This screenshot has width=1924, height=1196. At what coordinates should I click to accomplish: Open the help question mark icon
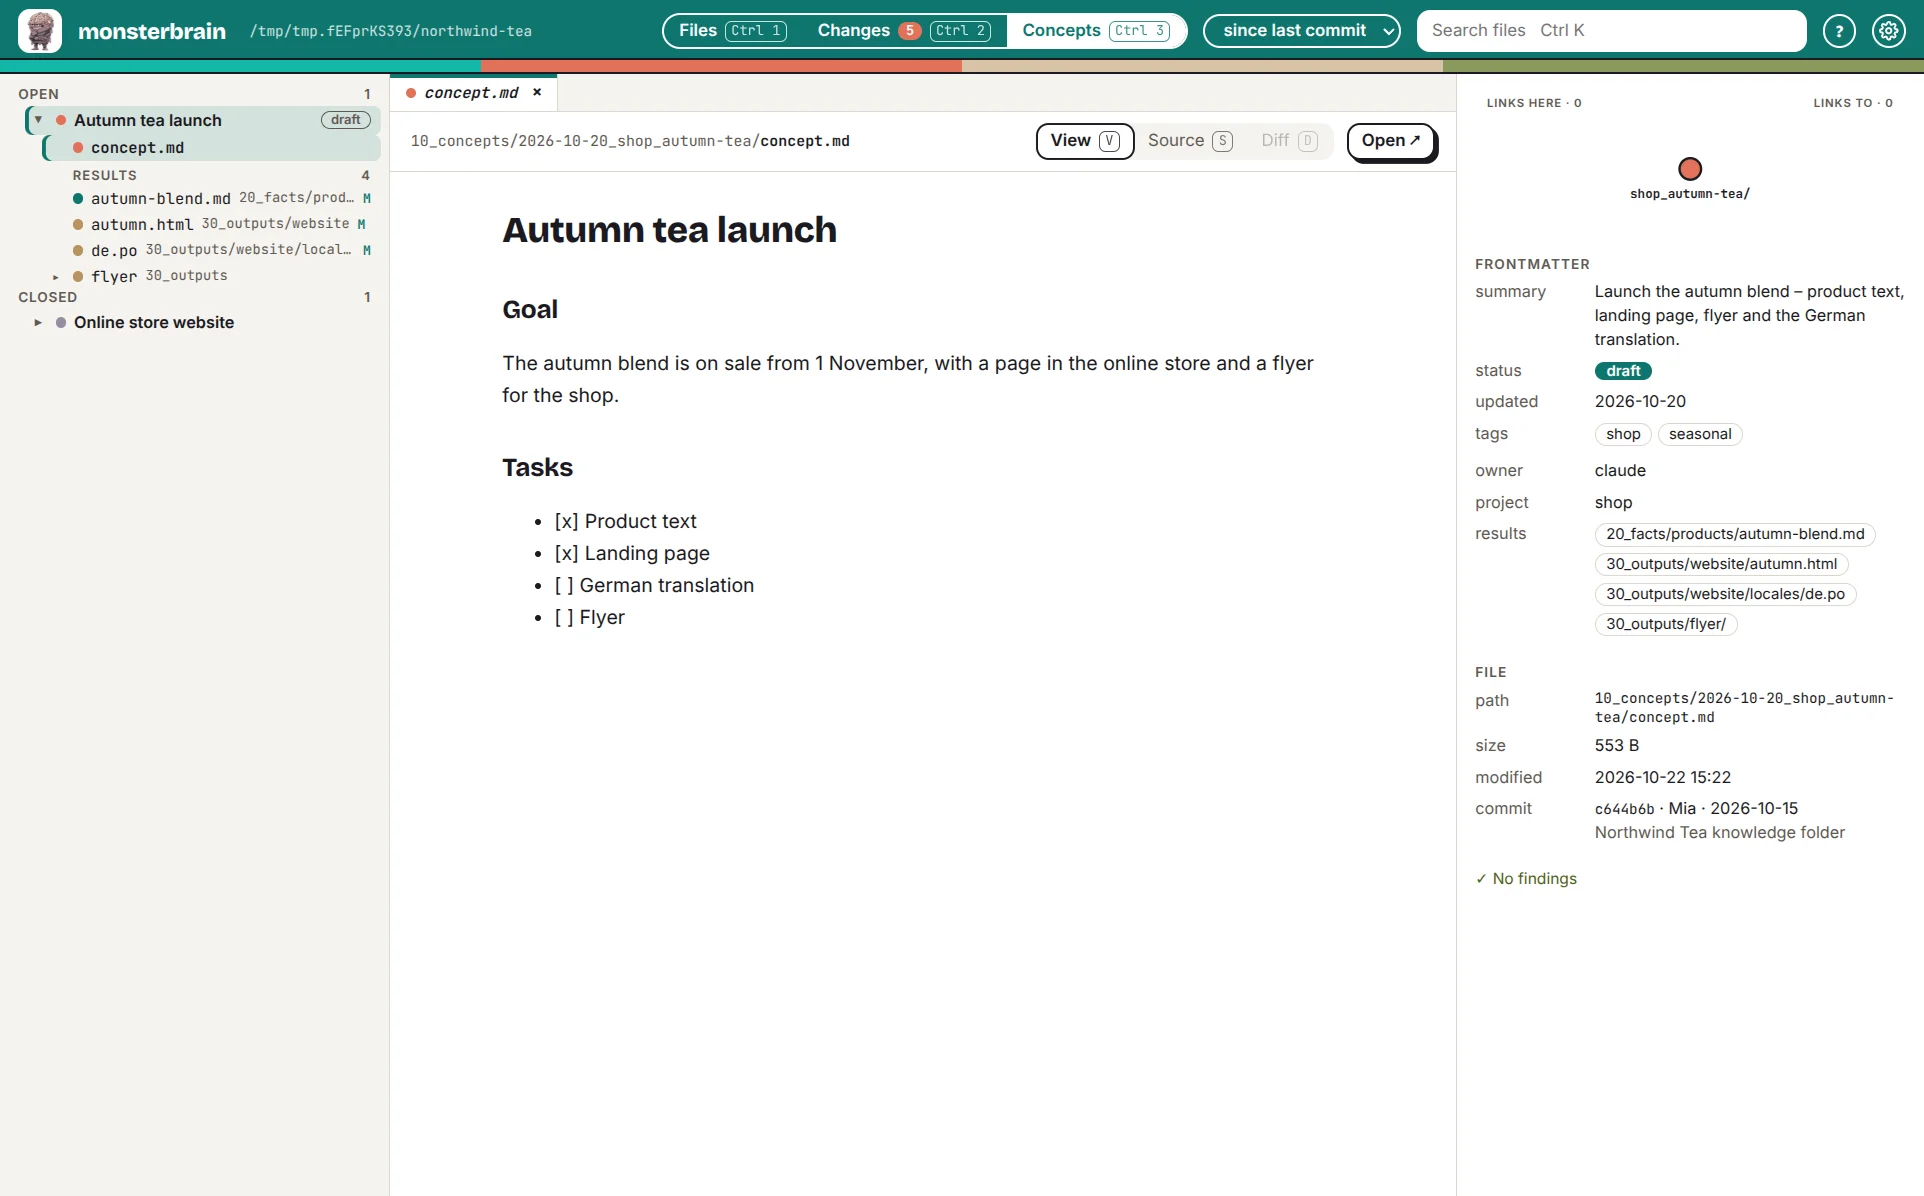click(x=1838, y=31)
